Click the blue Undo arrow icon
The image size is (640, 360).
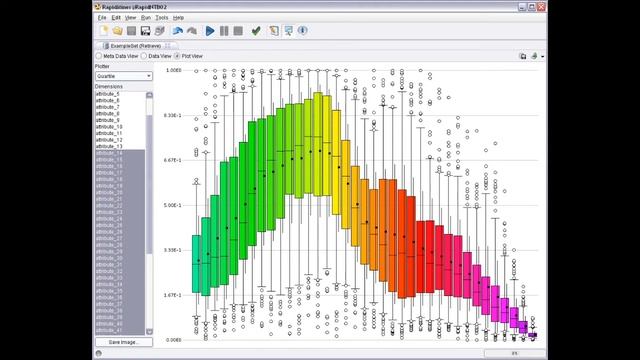pyautogui.click(x=178, y=31)
